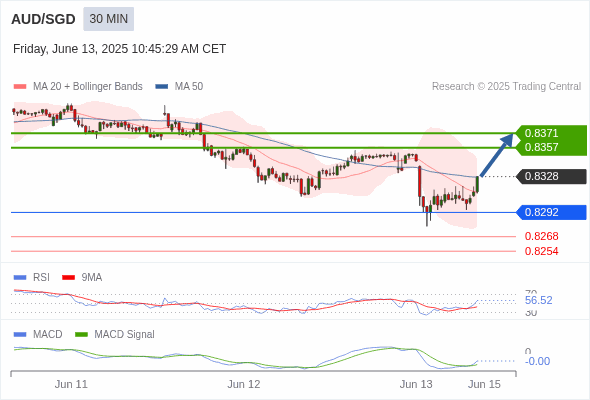The width and height of the screenshot is (590, 400).
Task: Click the red 9MA legend swatch
Action: (x=68, y=278)
